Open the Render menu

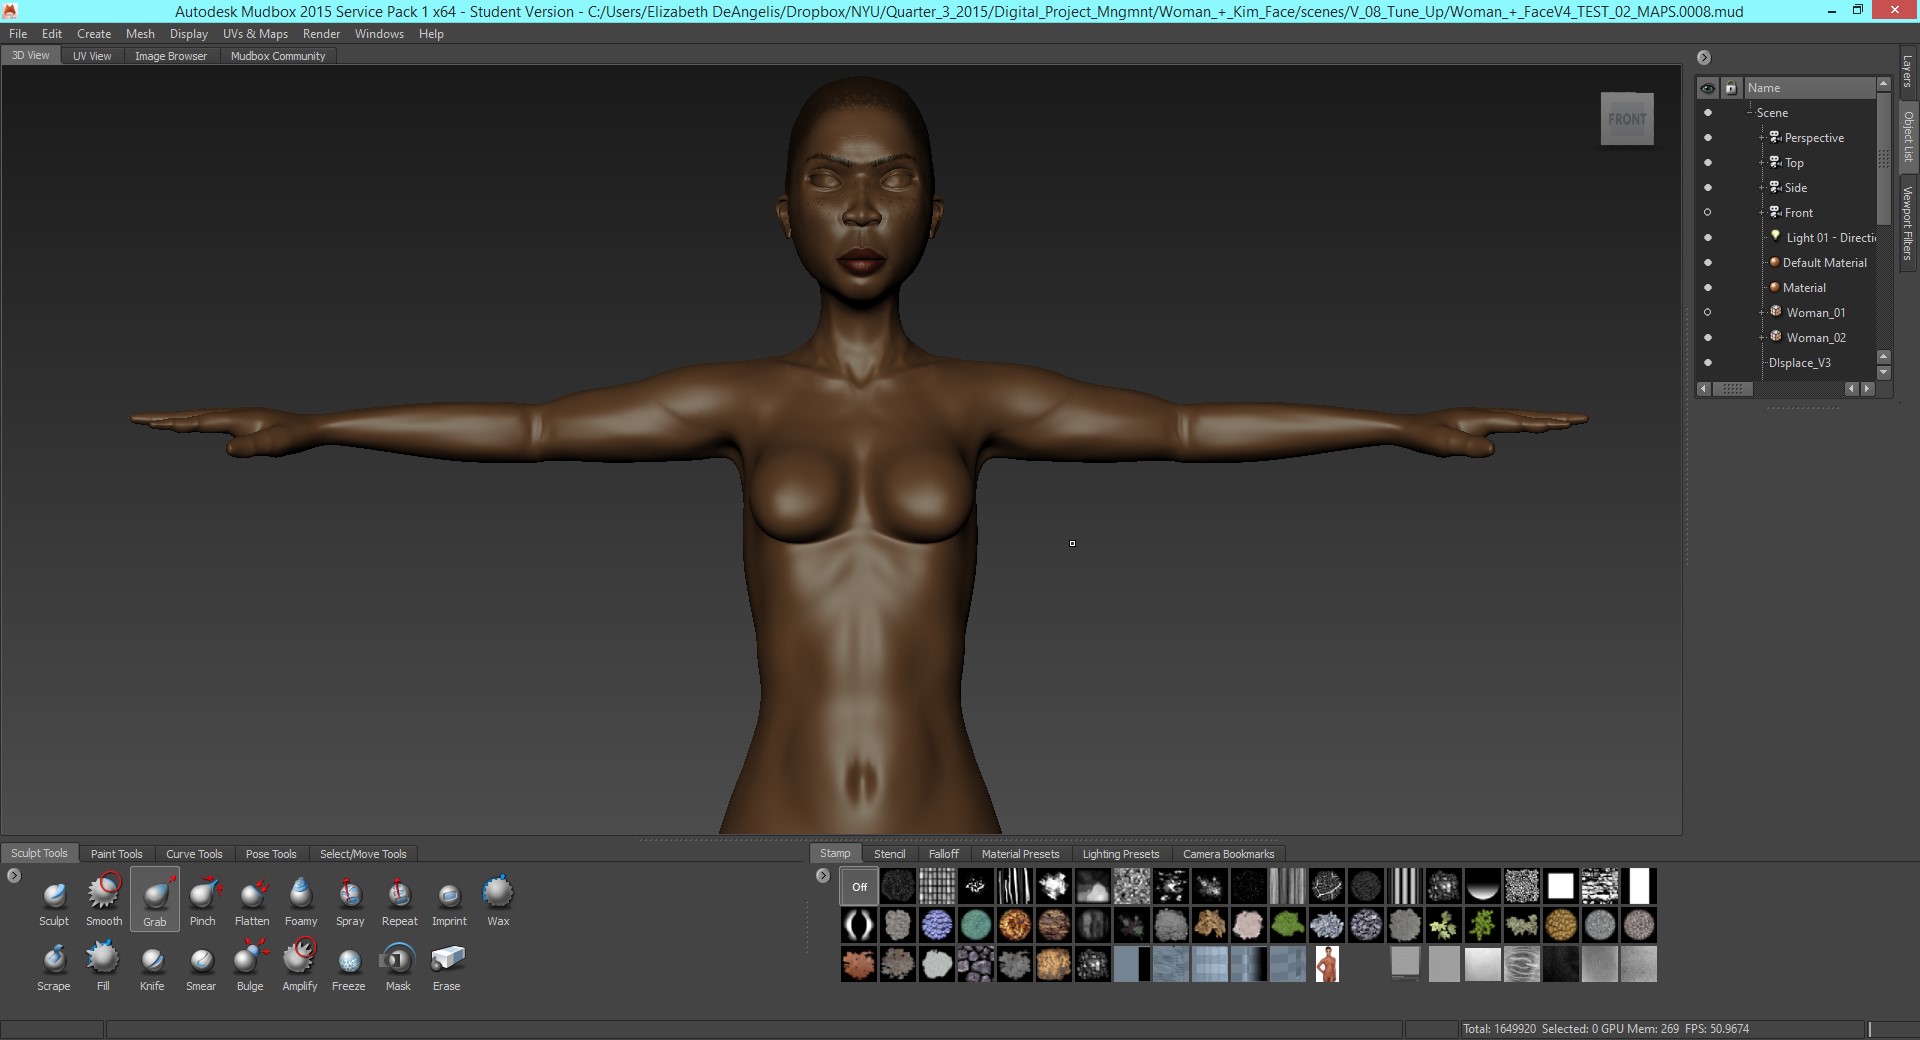click(322, 34)
